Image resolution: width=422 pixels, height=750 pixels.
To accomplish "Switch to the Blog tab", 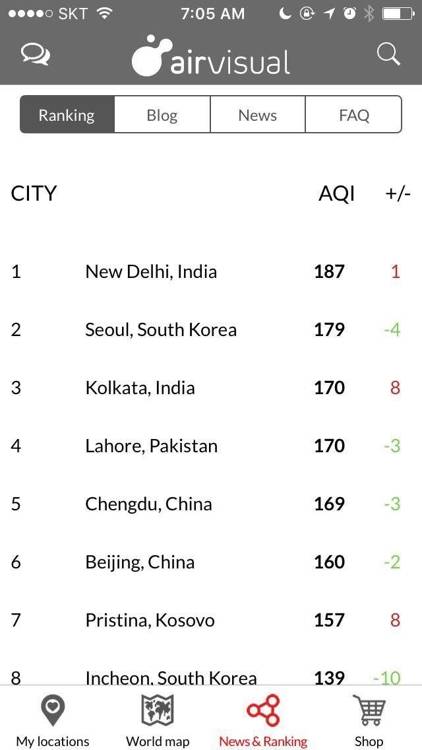I will coord(162,115).
